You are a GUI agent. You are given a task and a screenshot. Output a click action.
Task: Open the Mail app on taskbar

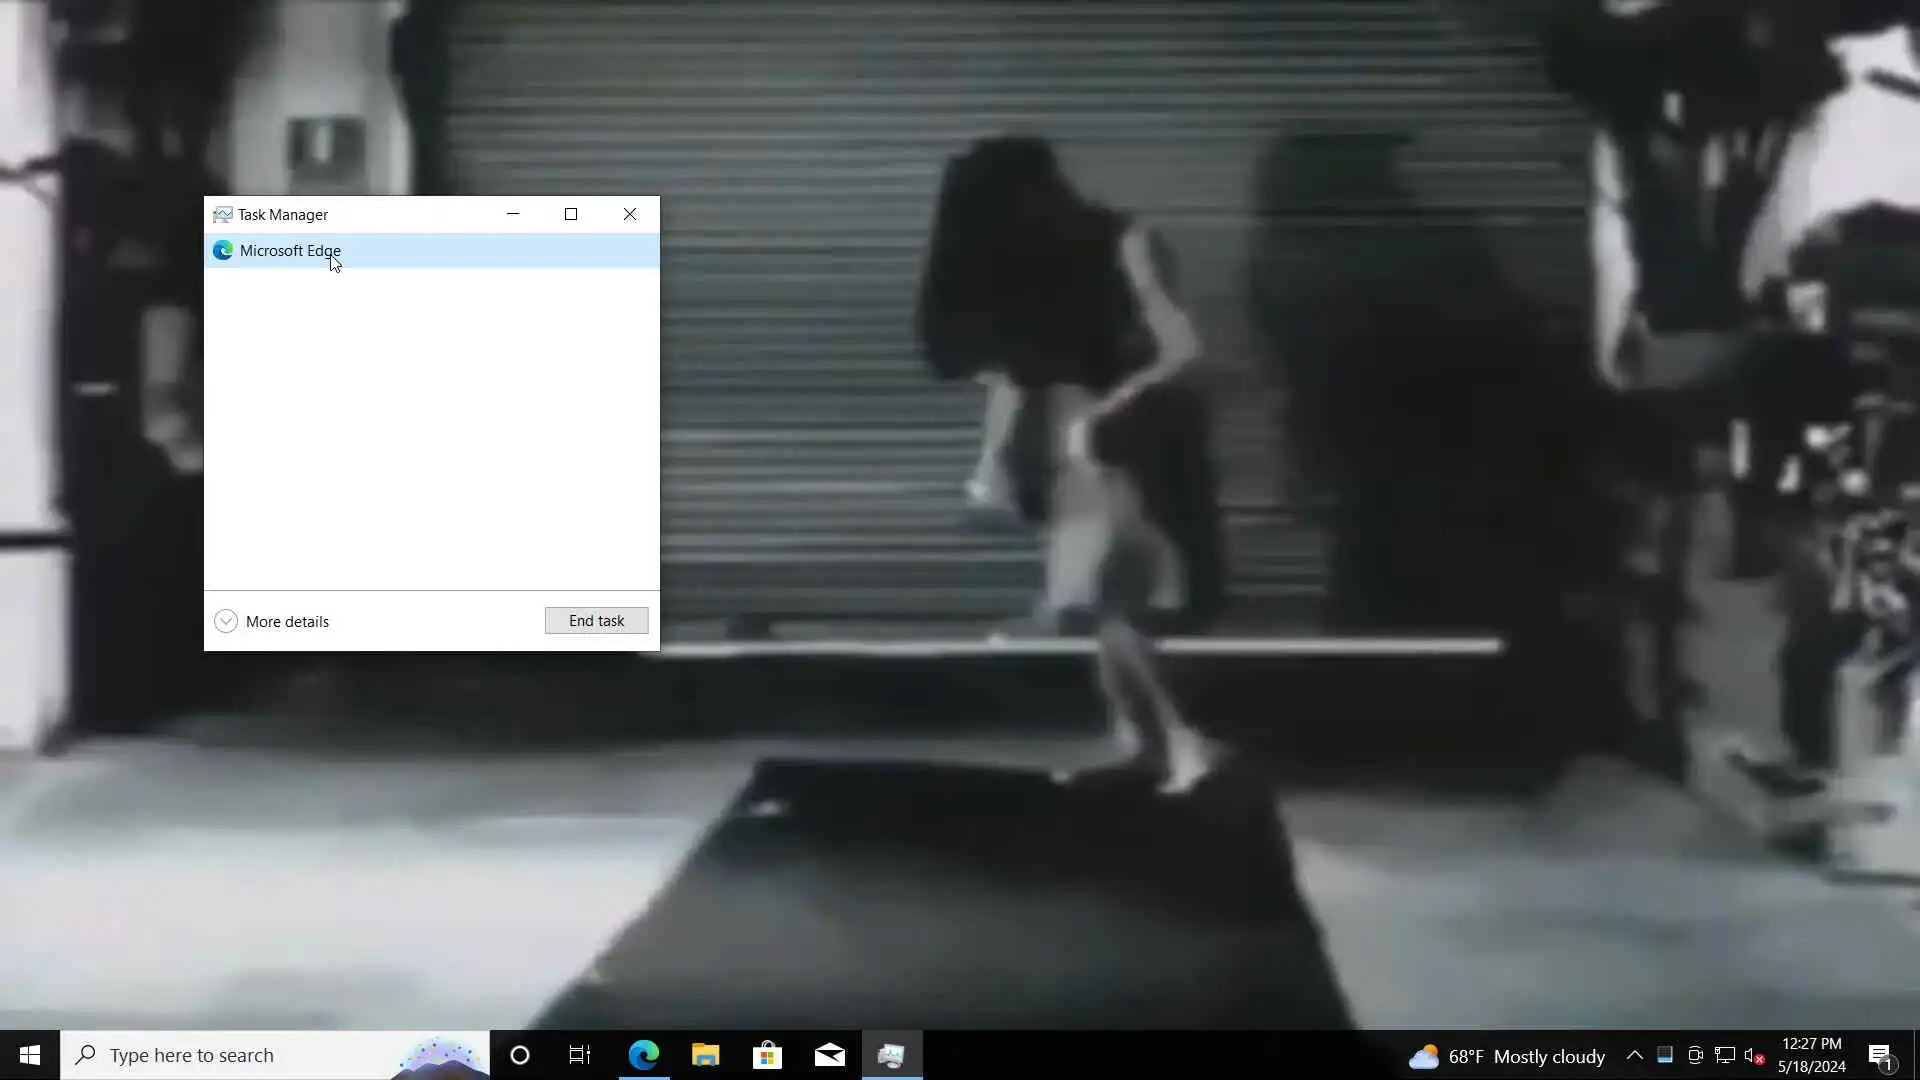[830, 1055]
